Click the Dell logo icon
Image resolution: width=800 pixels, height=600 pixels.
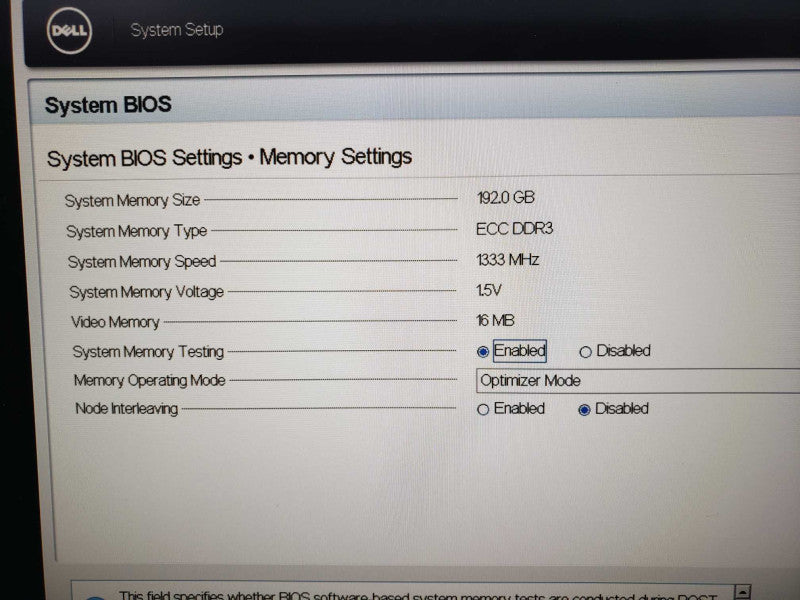[x=69, y=31]
